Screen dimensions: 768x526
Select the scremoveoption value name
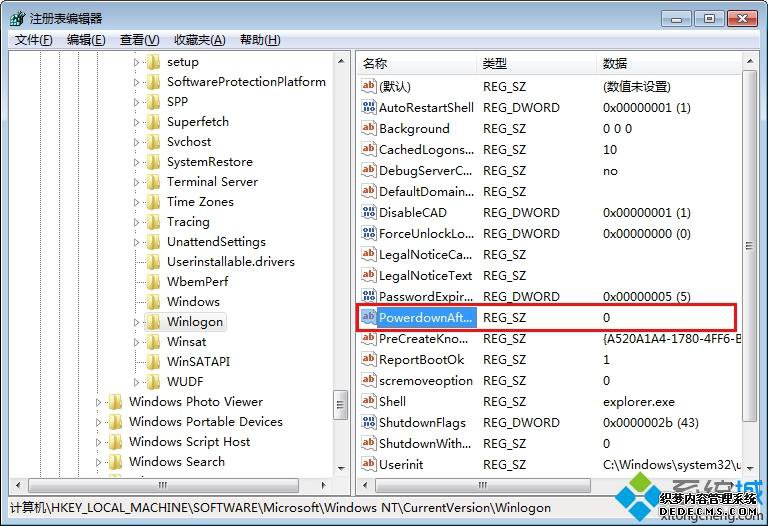point(426,381)
